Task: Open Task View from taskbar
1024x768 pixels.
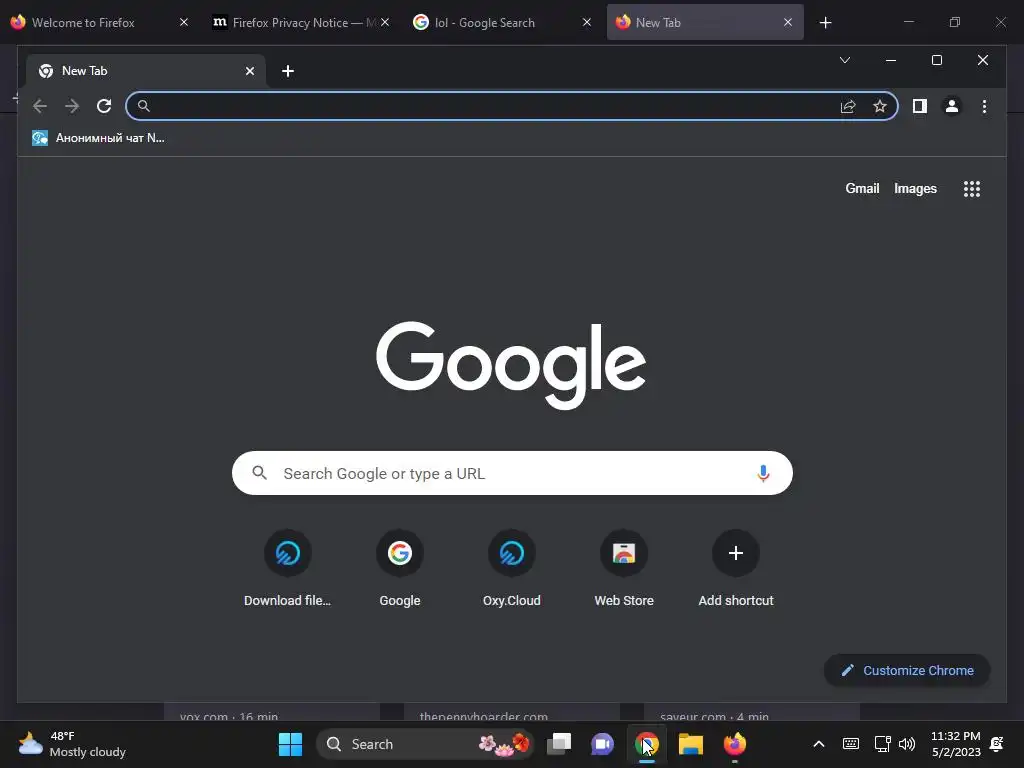Action: pos(559,744)
